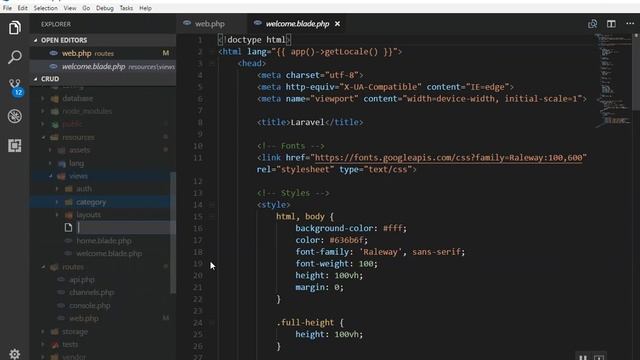Viewport: 640px width, 360px height.
Task: Open the View menu
Action: coord(70,8)
